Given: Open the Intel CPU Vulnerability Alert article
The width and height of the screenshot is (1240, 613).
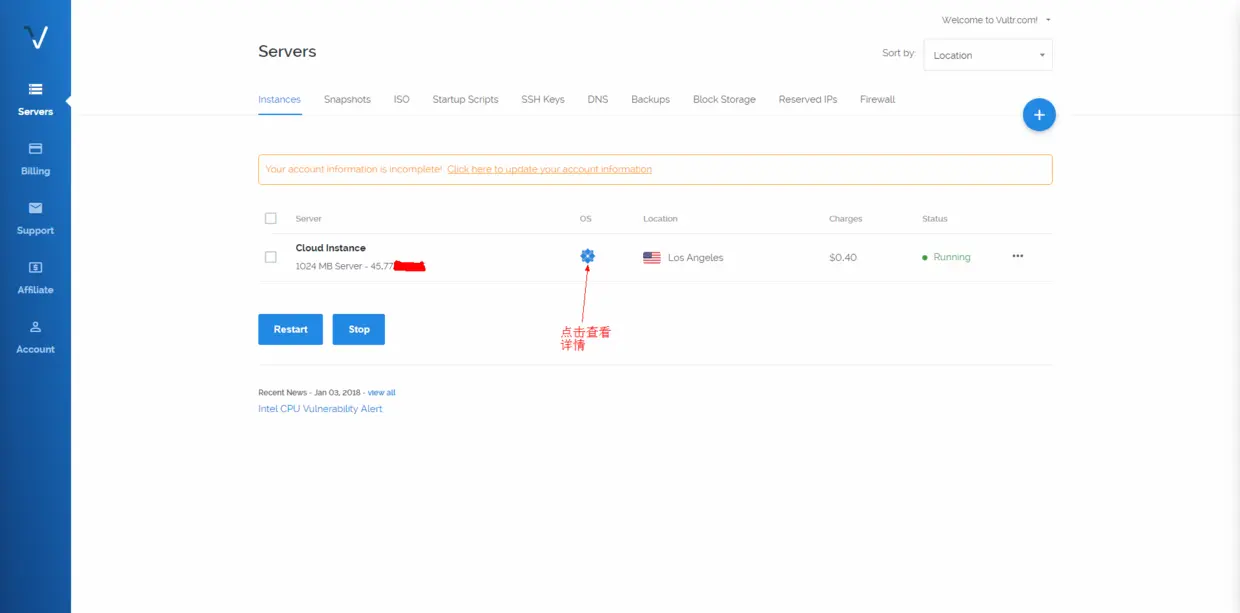Looking at the screenshot, I should click(320, 409).
